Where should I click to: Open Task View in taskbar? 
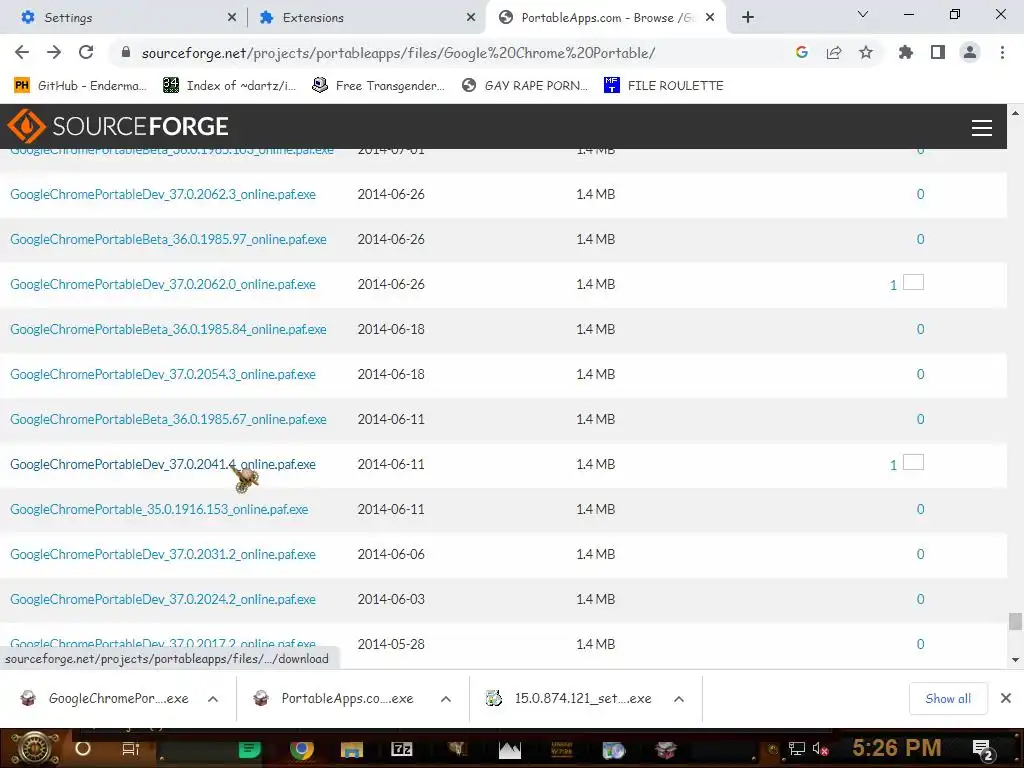click(131, 749)
